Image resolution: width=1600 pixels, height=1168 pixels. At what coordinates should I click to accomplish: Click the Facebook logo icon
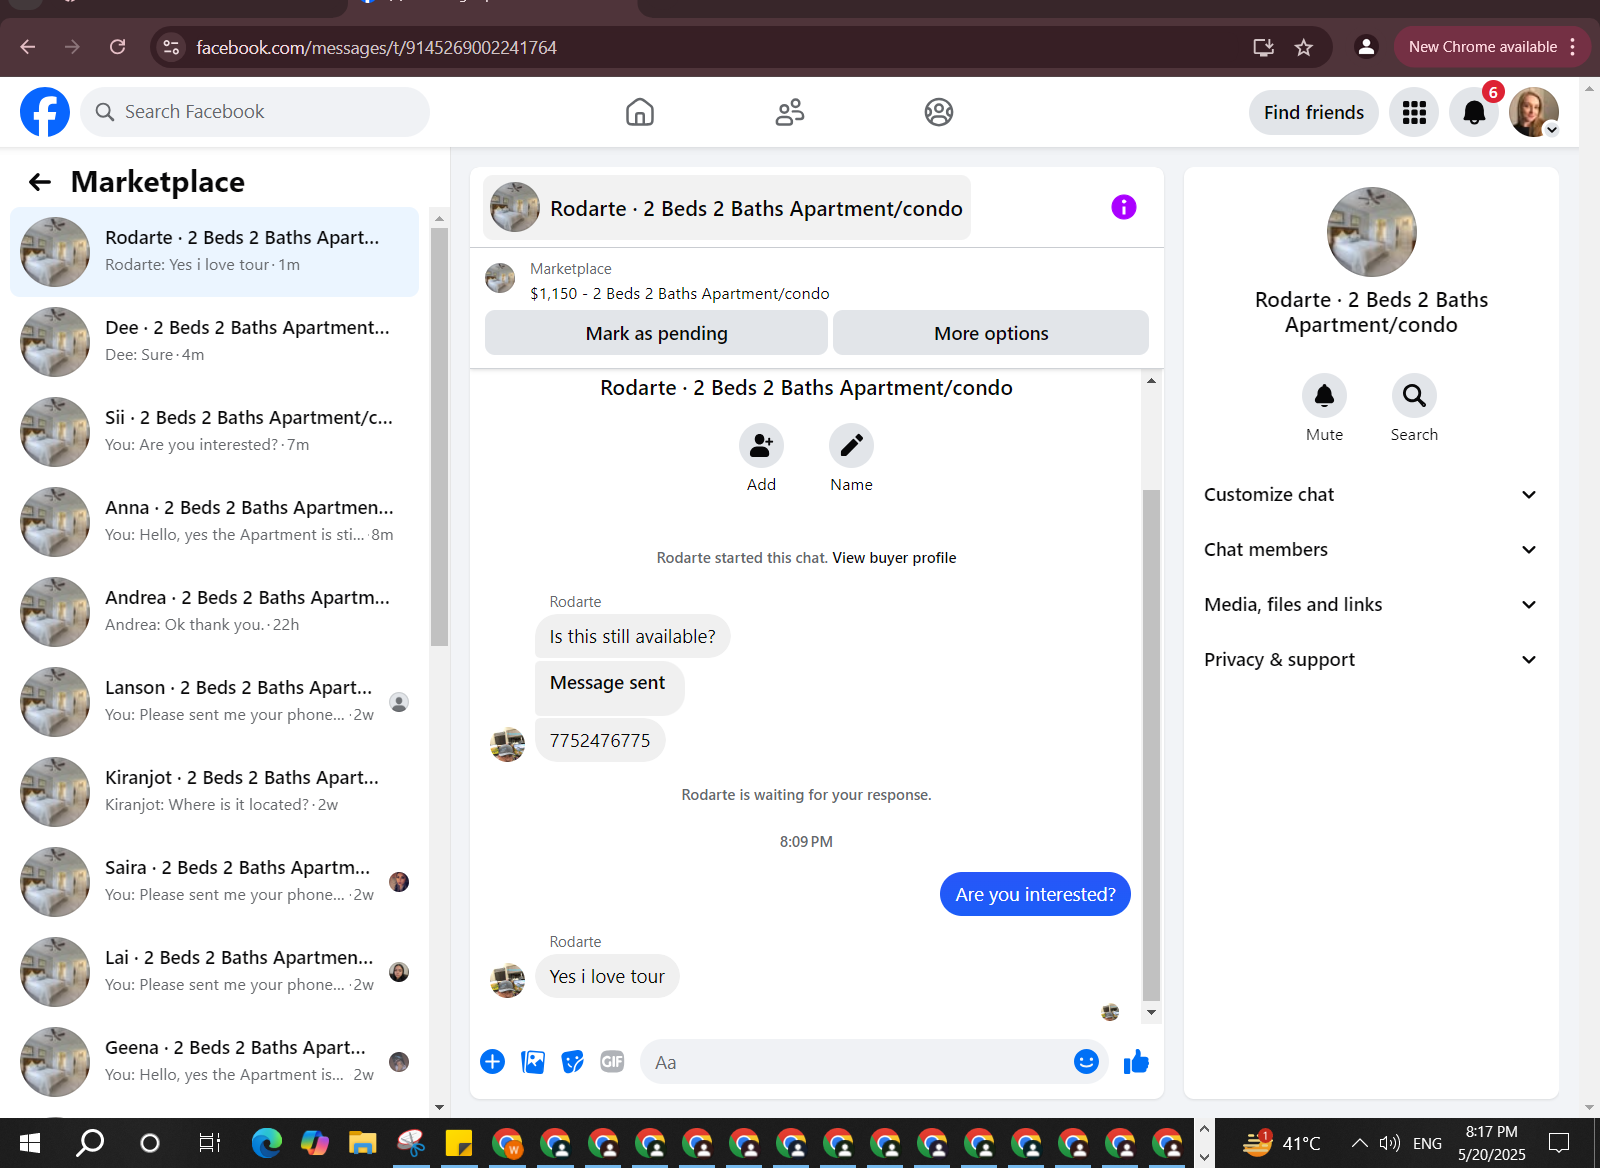tap(45, 112)
